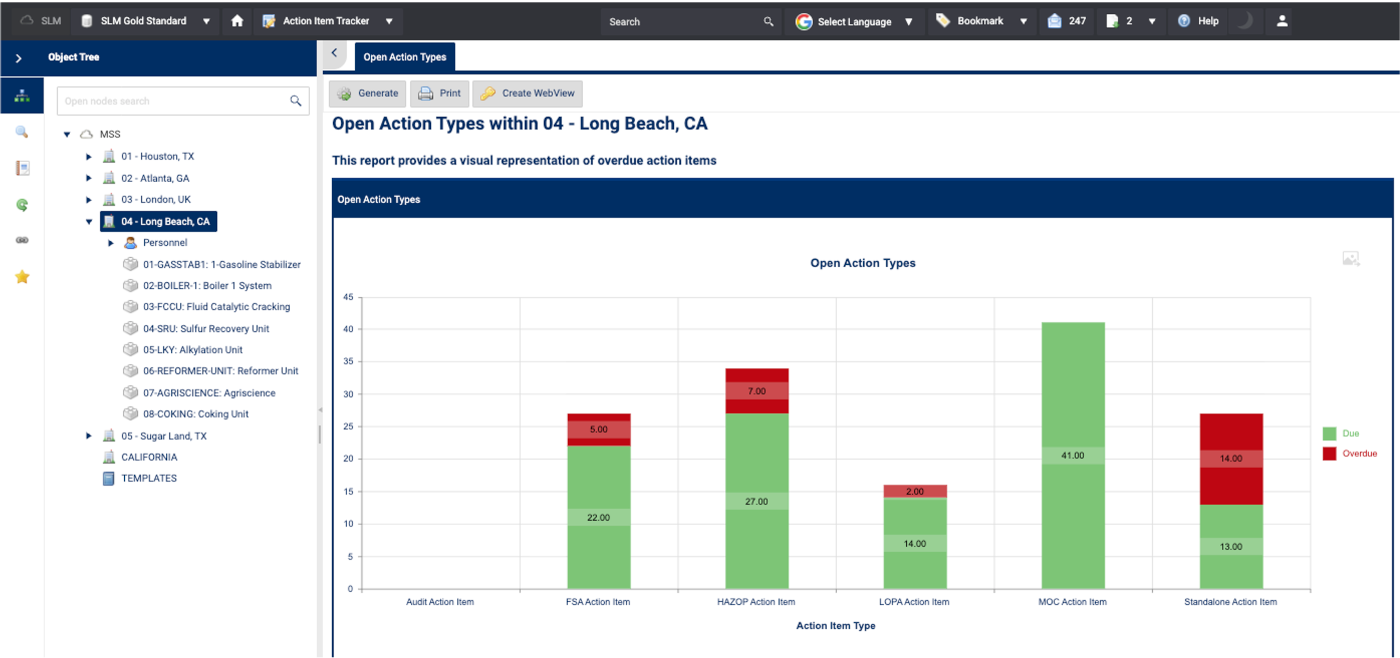
Task: Click the magnifier search icon in left sidebar
Action: (22, 132)
